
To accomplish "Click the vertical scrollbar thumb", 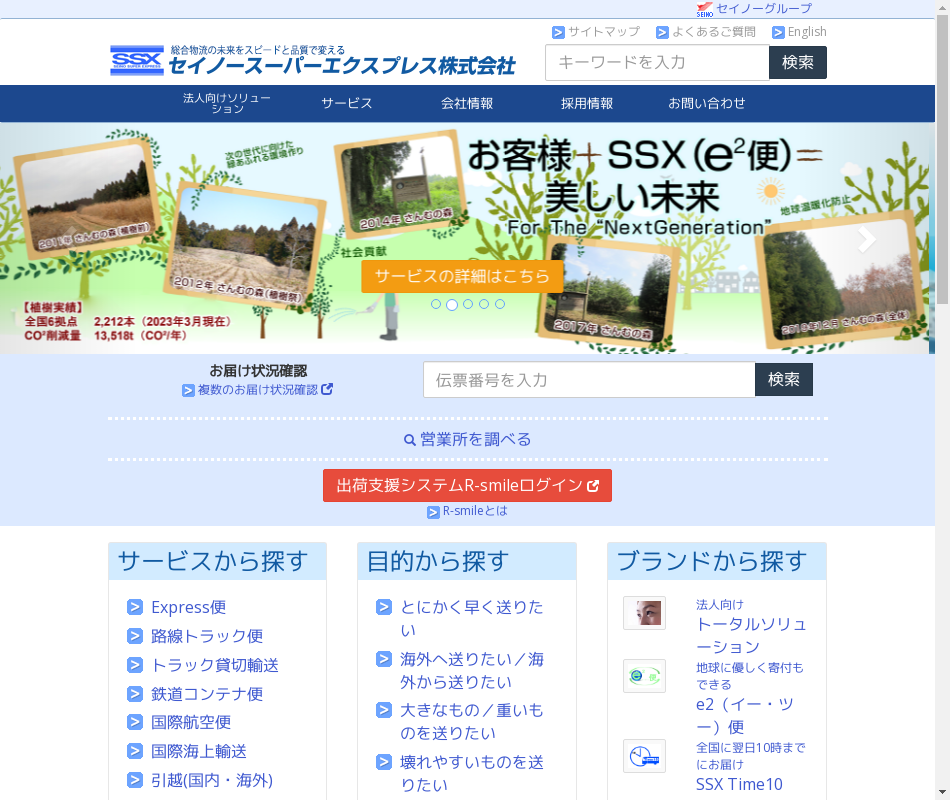I will coord(942,159).
